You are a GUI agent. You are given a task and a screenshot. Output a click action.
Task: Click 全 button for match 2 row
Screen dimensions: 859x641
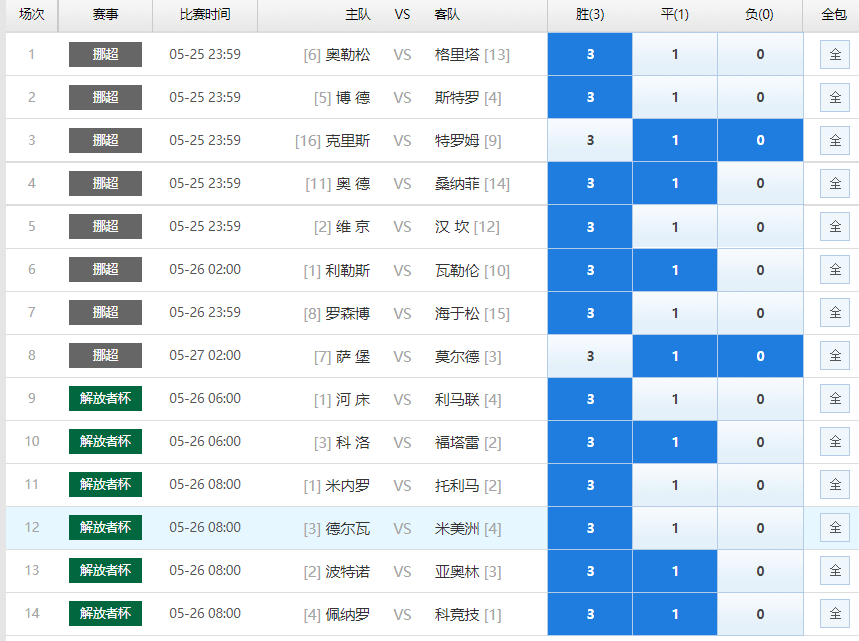point(835,97)
